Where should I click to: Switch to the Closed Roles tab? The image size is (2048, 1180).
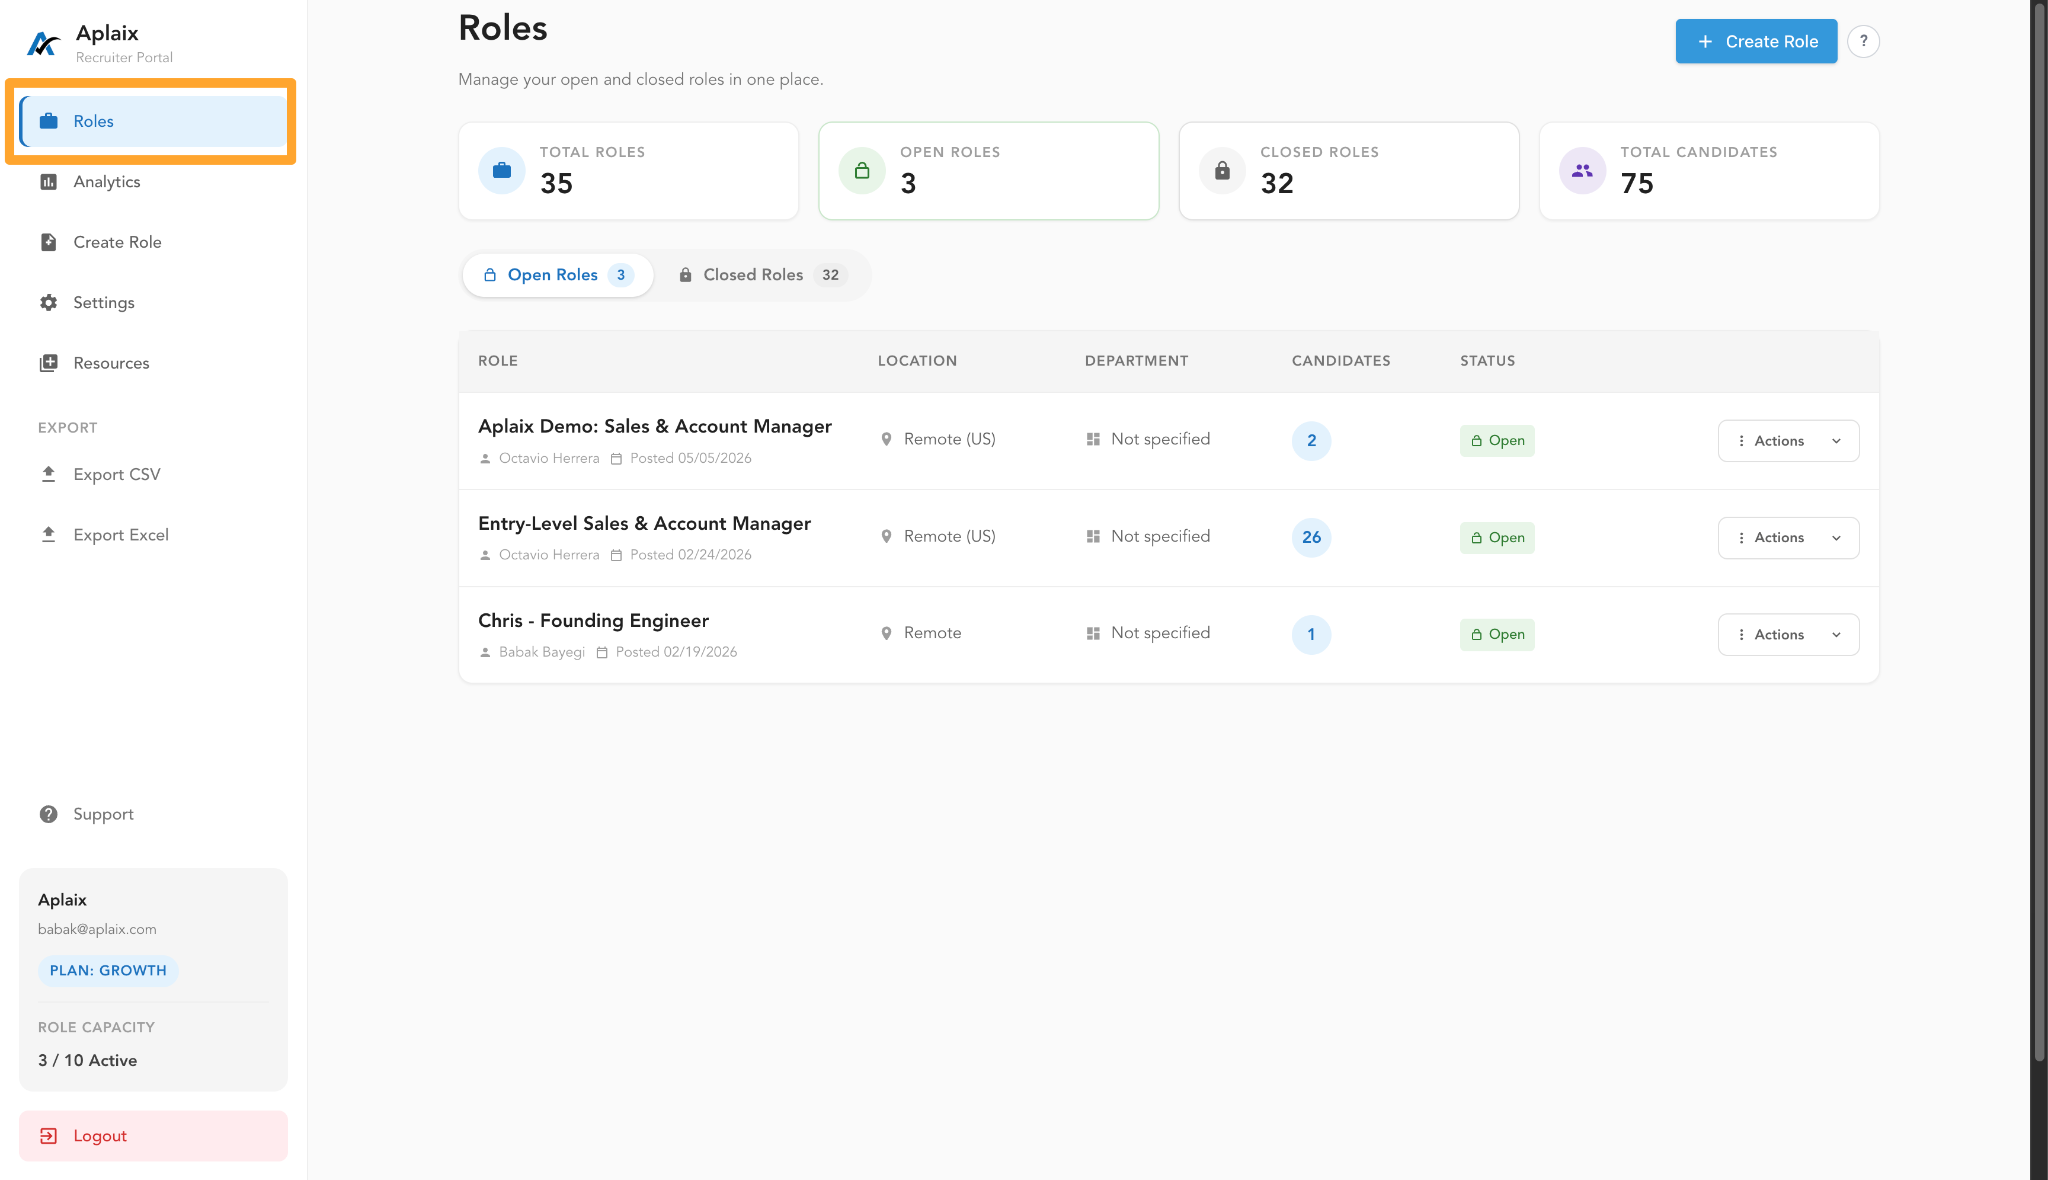coord(762,275)
